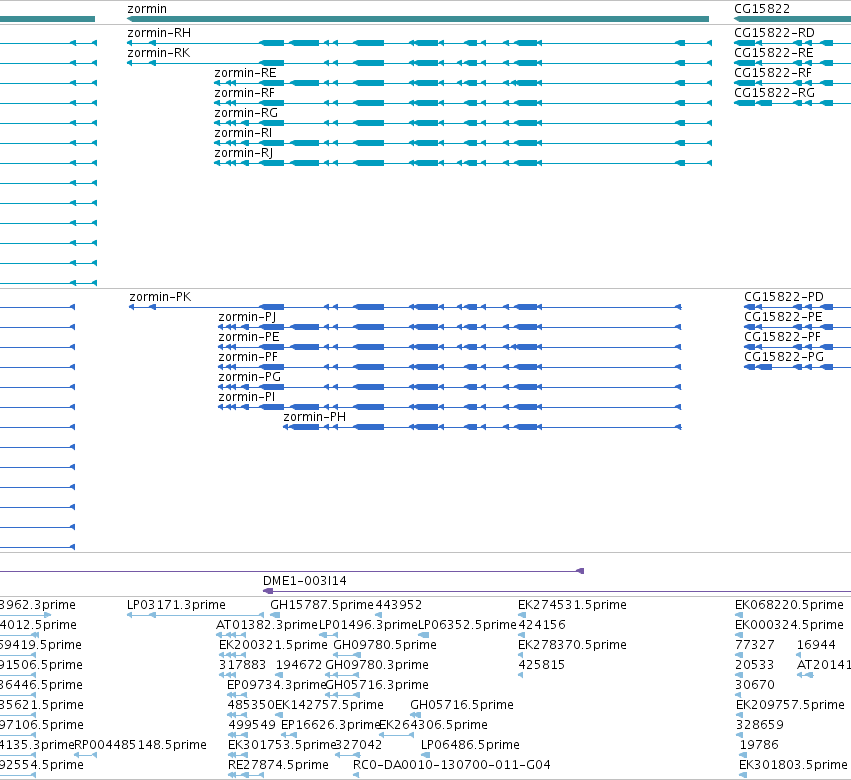
Task: Click the DME1-003I14 clone label
Action: click(x=304, y=581)
